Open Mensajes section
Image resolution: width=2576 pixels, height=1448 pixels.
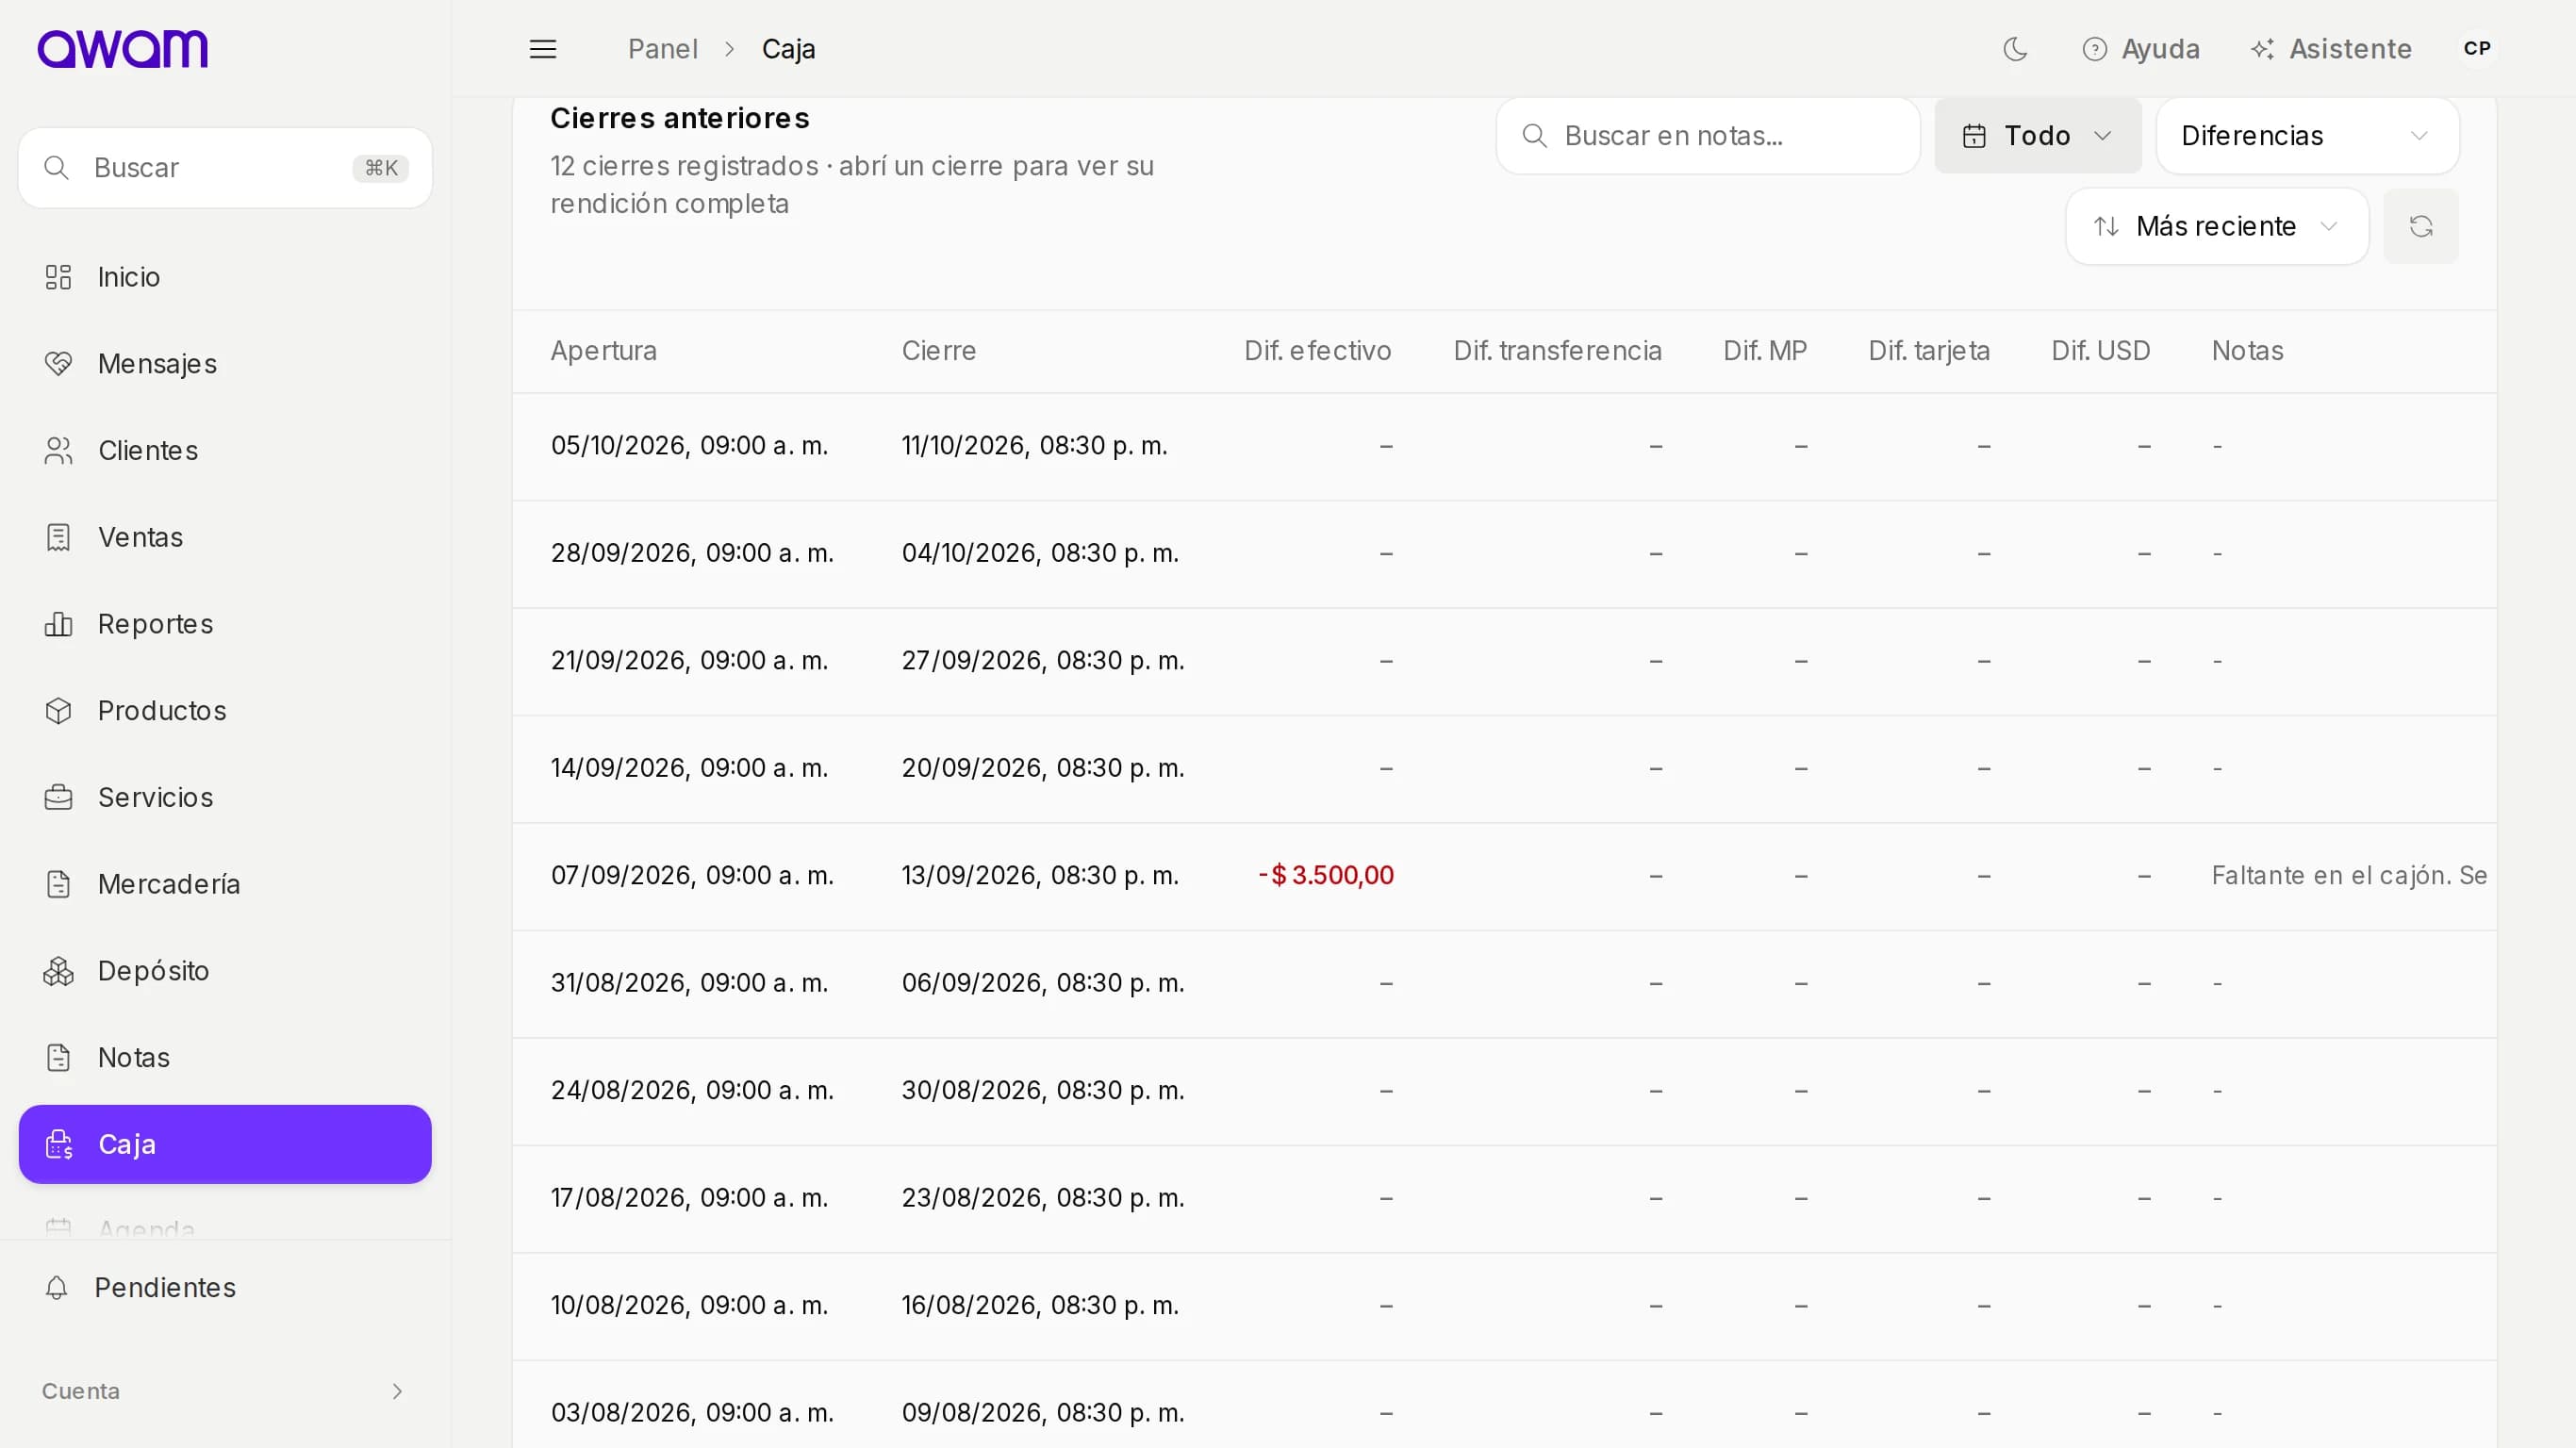tap(225, 364)
